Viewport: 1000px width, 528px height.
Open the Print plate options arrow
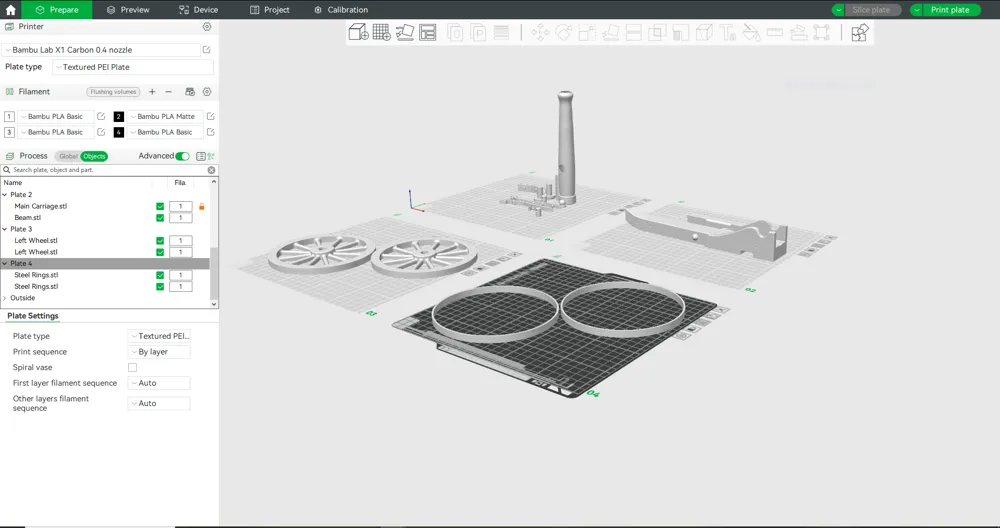(916, 10)
